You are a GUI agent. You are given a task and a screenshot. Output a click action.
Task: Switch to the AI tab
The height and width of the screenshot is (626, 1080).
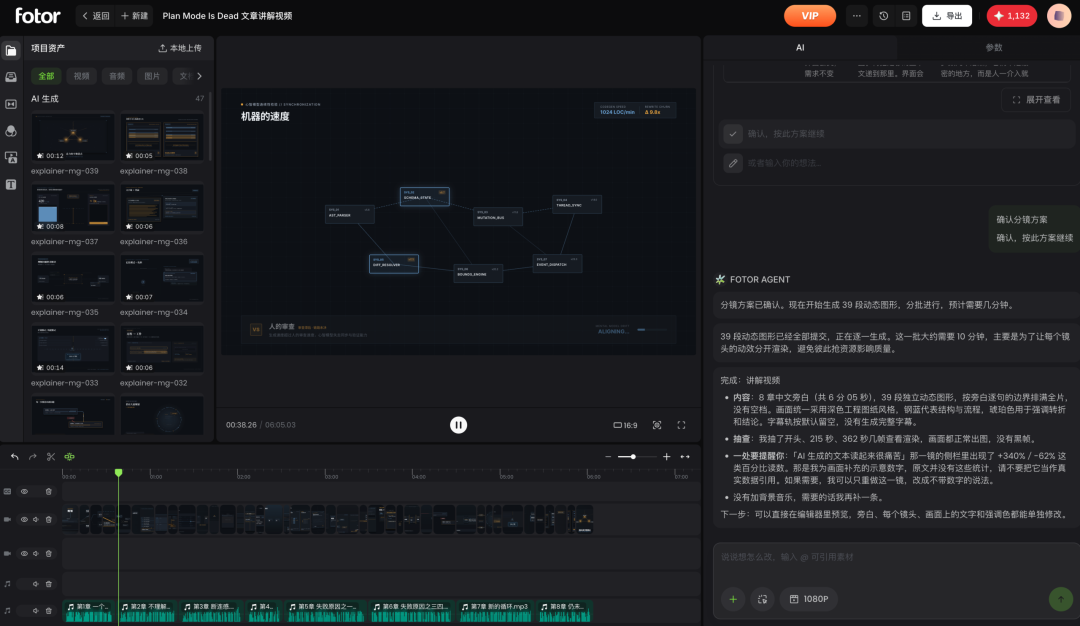800,48
